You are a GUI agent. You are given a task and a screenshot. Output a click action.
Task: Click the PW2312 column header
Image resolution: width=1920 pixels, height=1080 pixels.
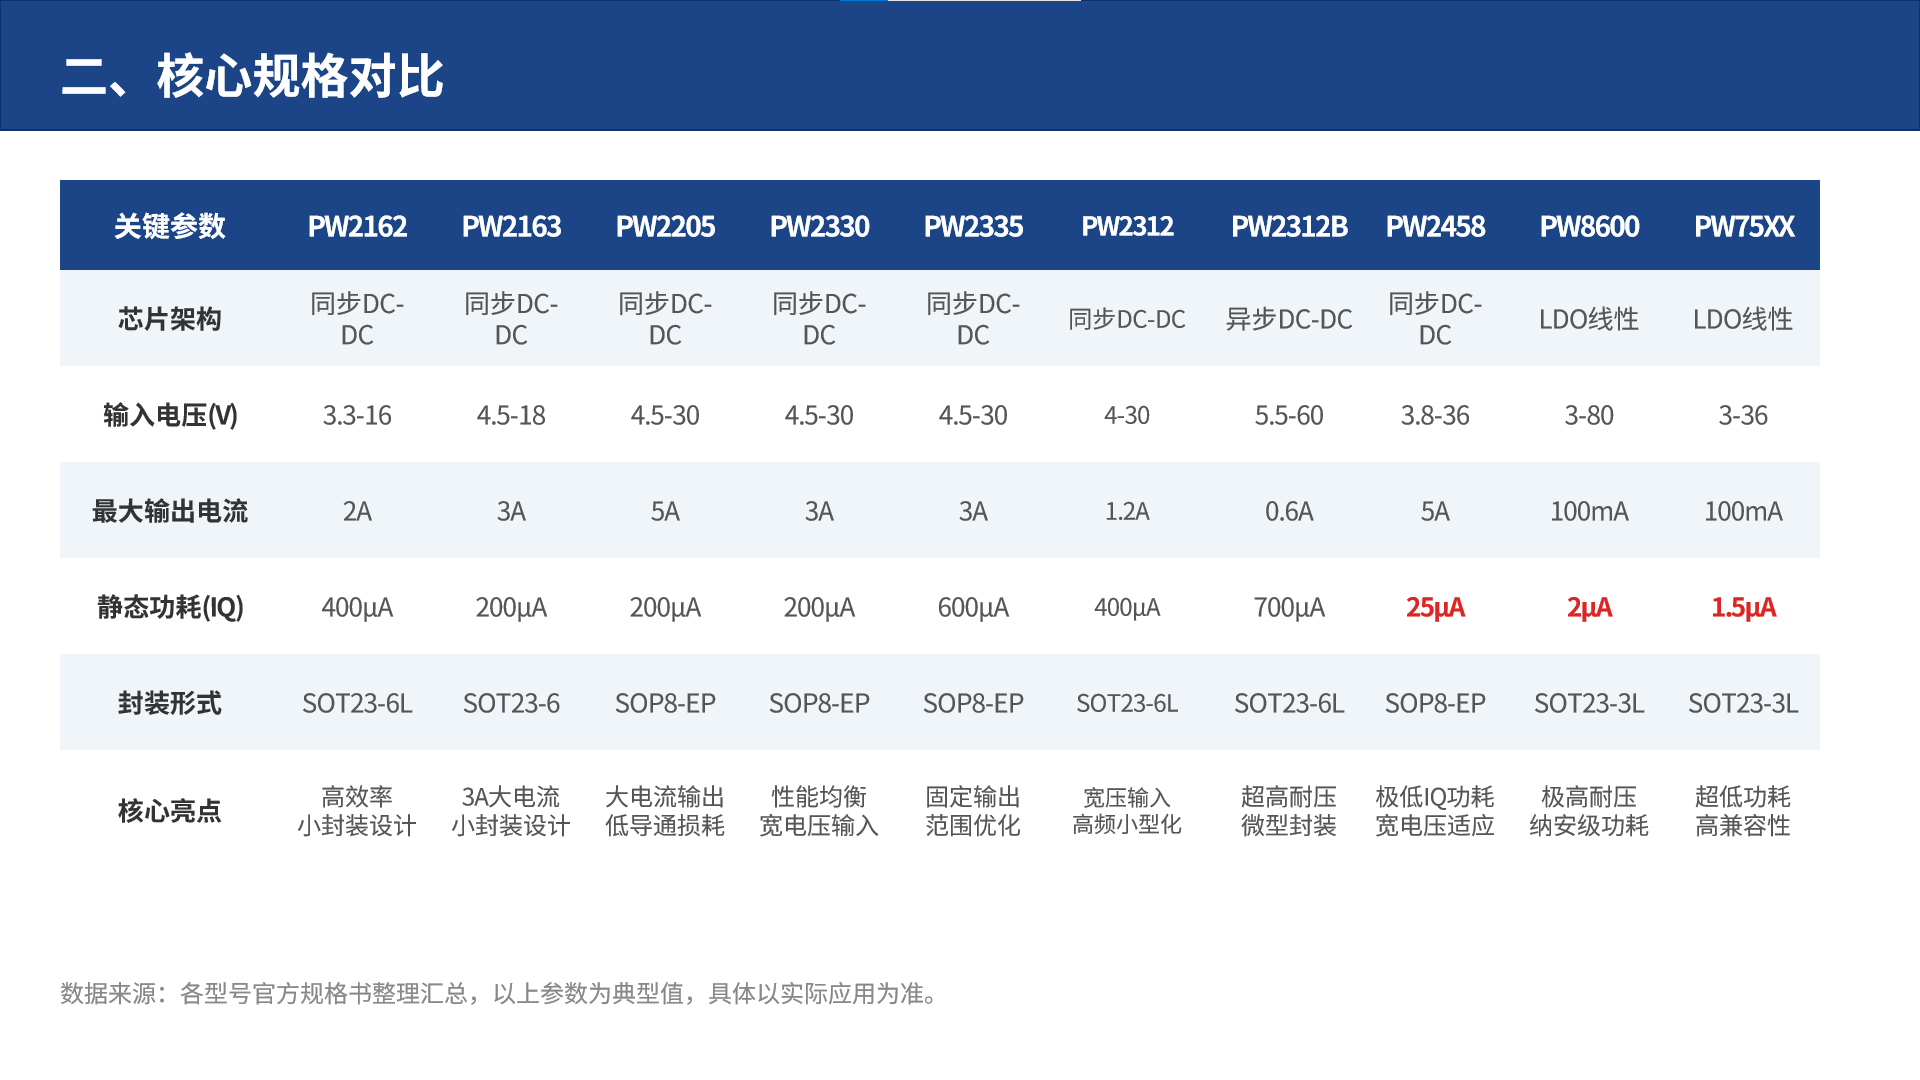point(1127,226)
